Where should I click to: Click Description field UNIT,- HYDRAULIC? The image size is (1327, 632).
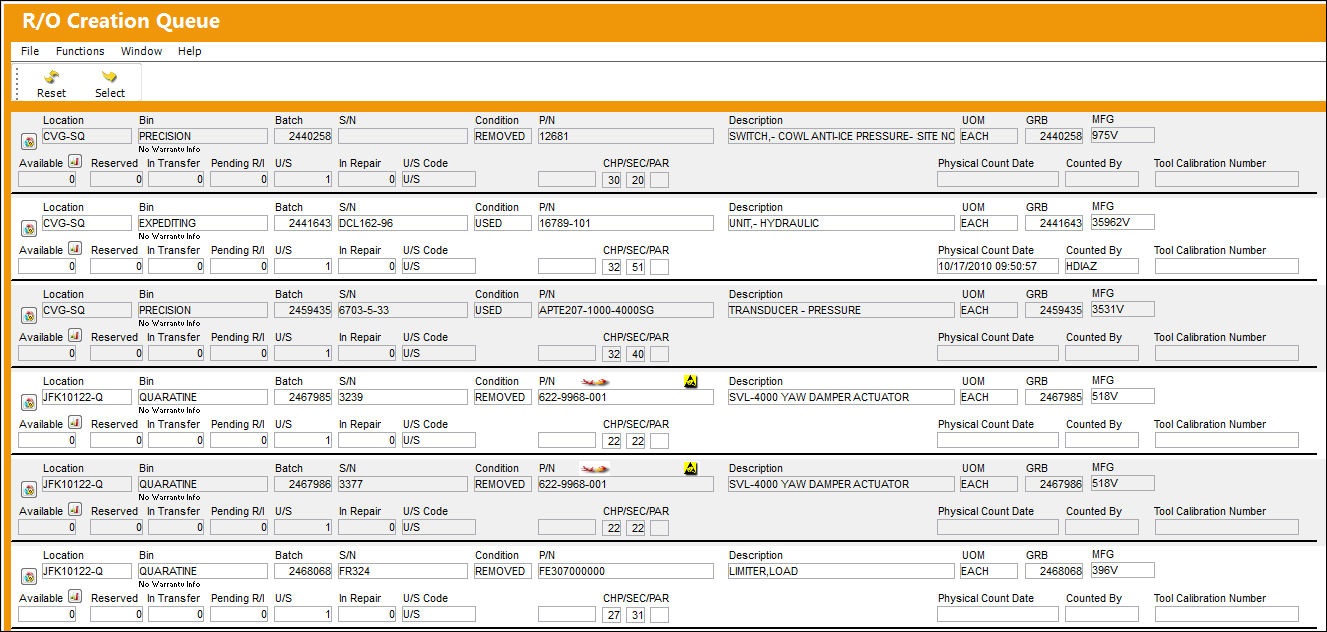click(x=841, y=223)
